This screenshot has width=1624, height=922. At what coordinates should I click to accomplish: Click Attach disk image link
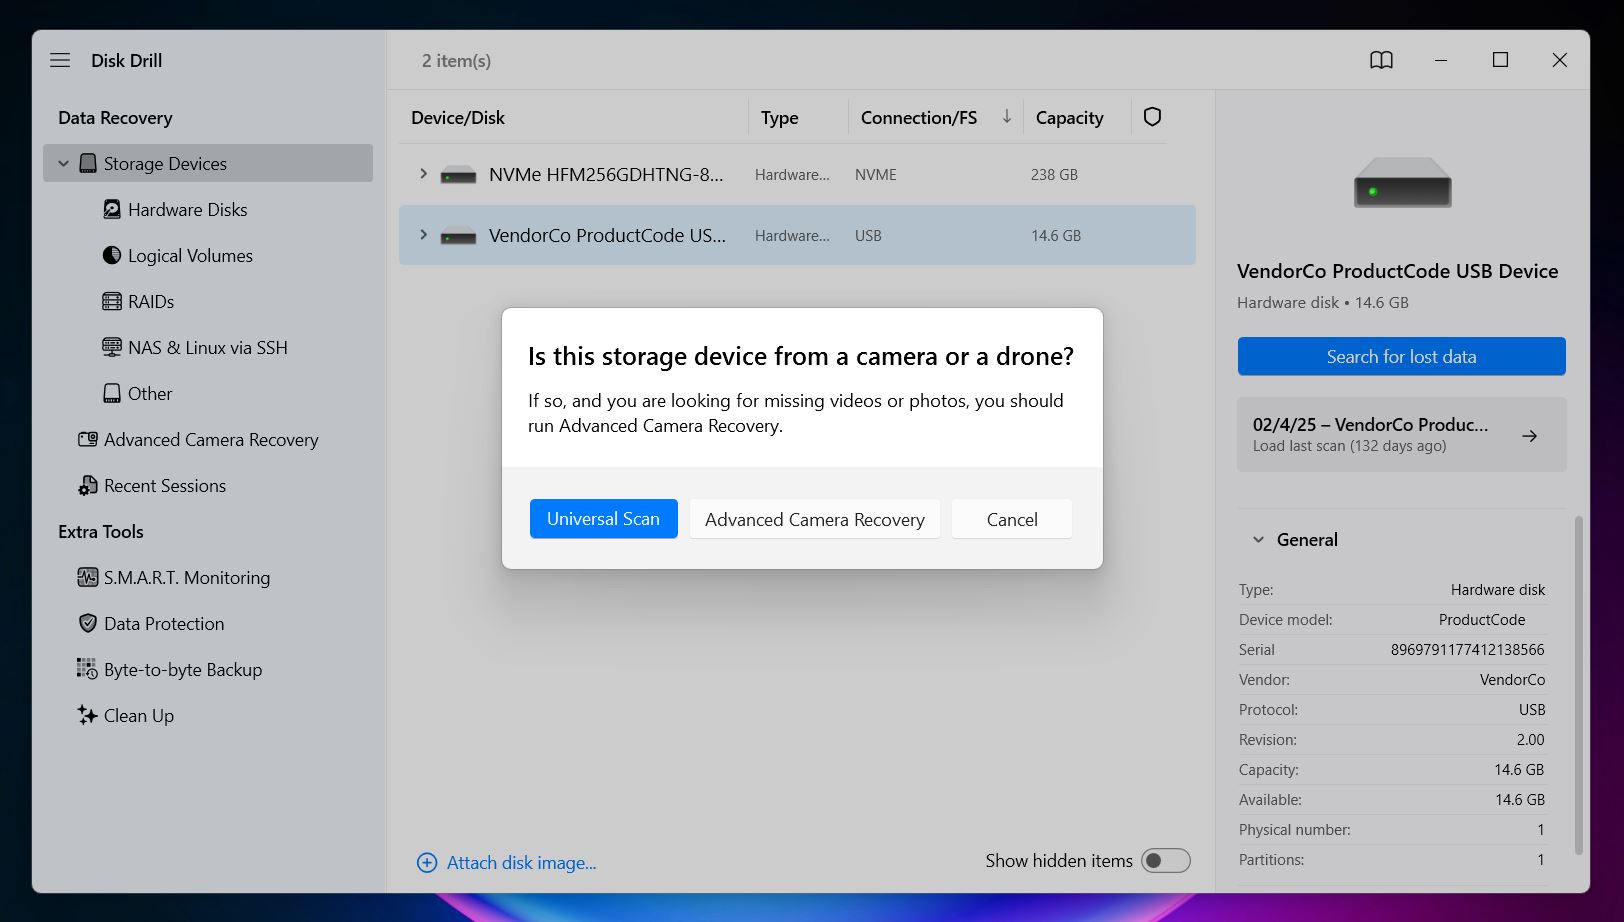click(521, 863)
